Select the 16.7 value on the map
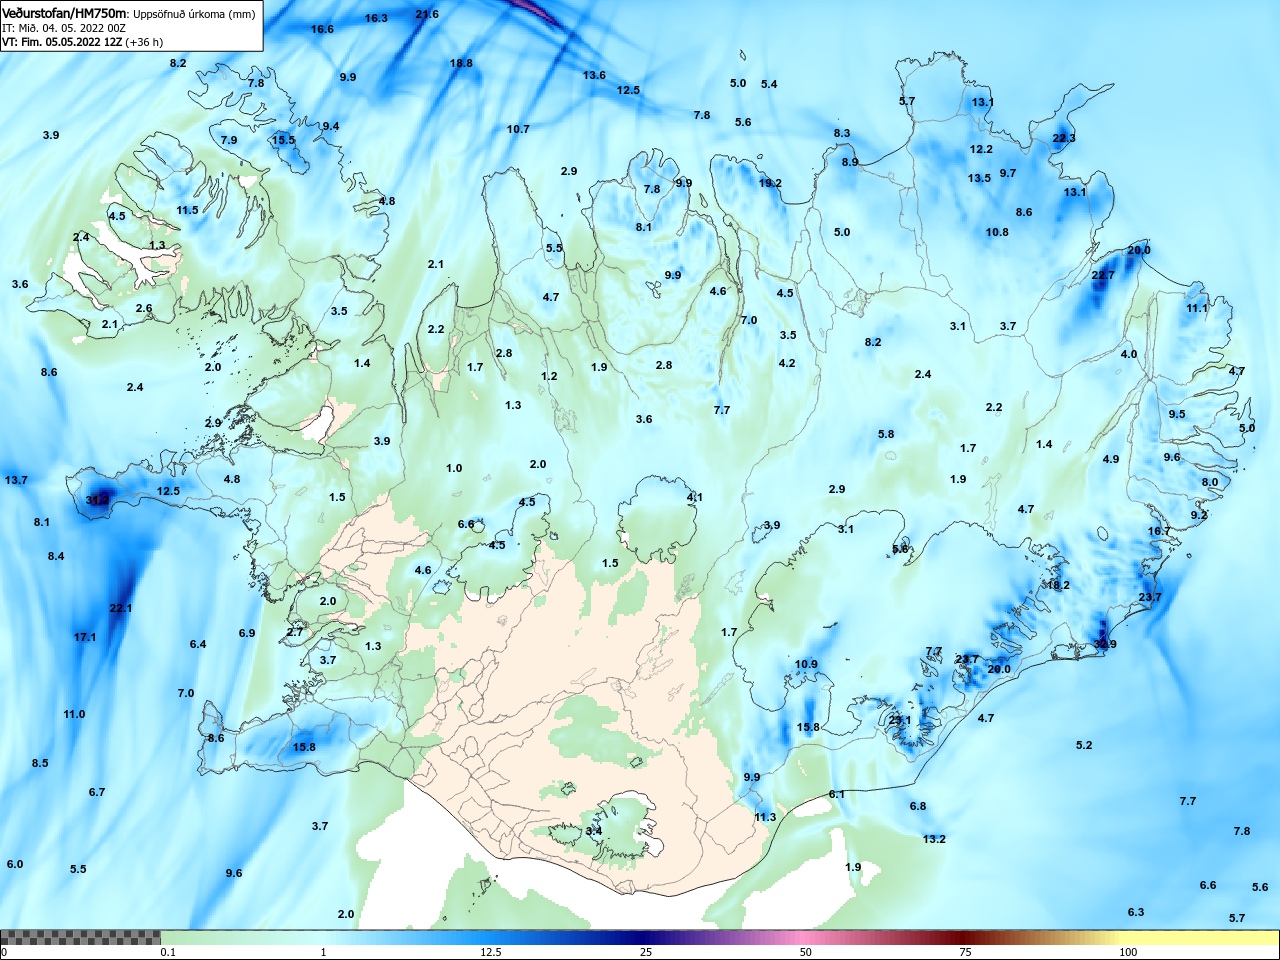 tap(1159, 531)
